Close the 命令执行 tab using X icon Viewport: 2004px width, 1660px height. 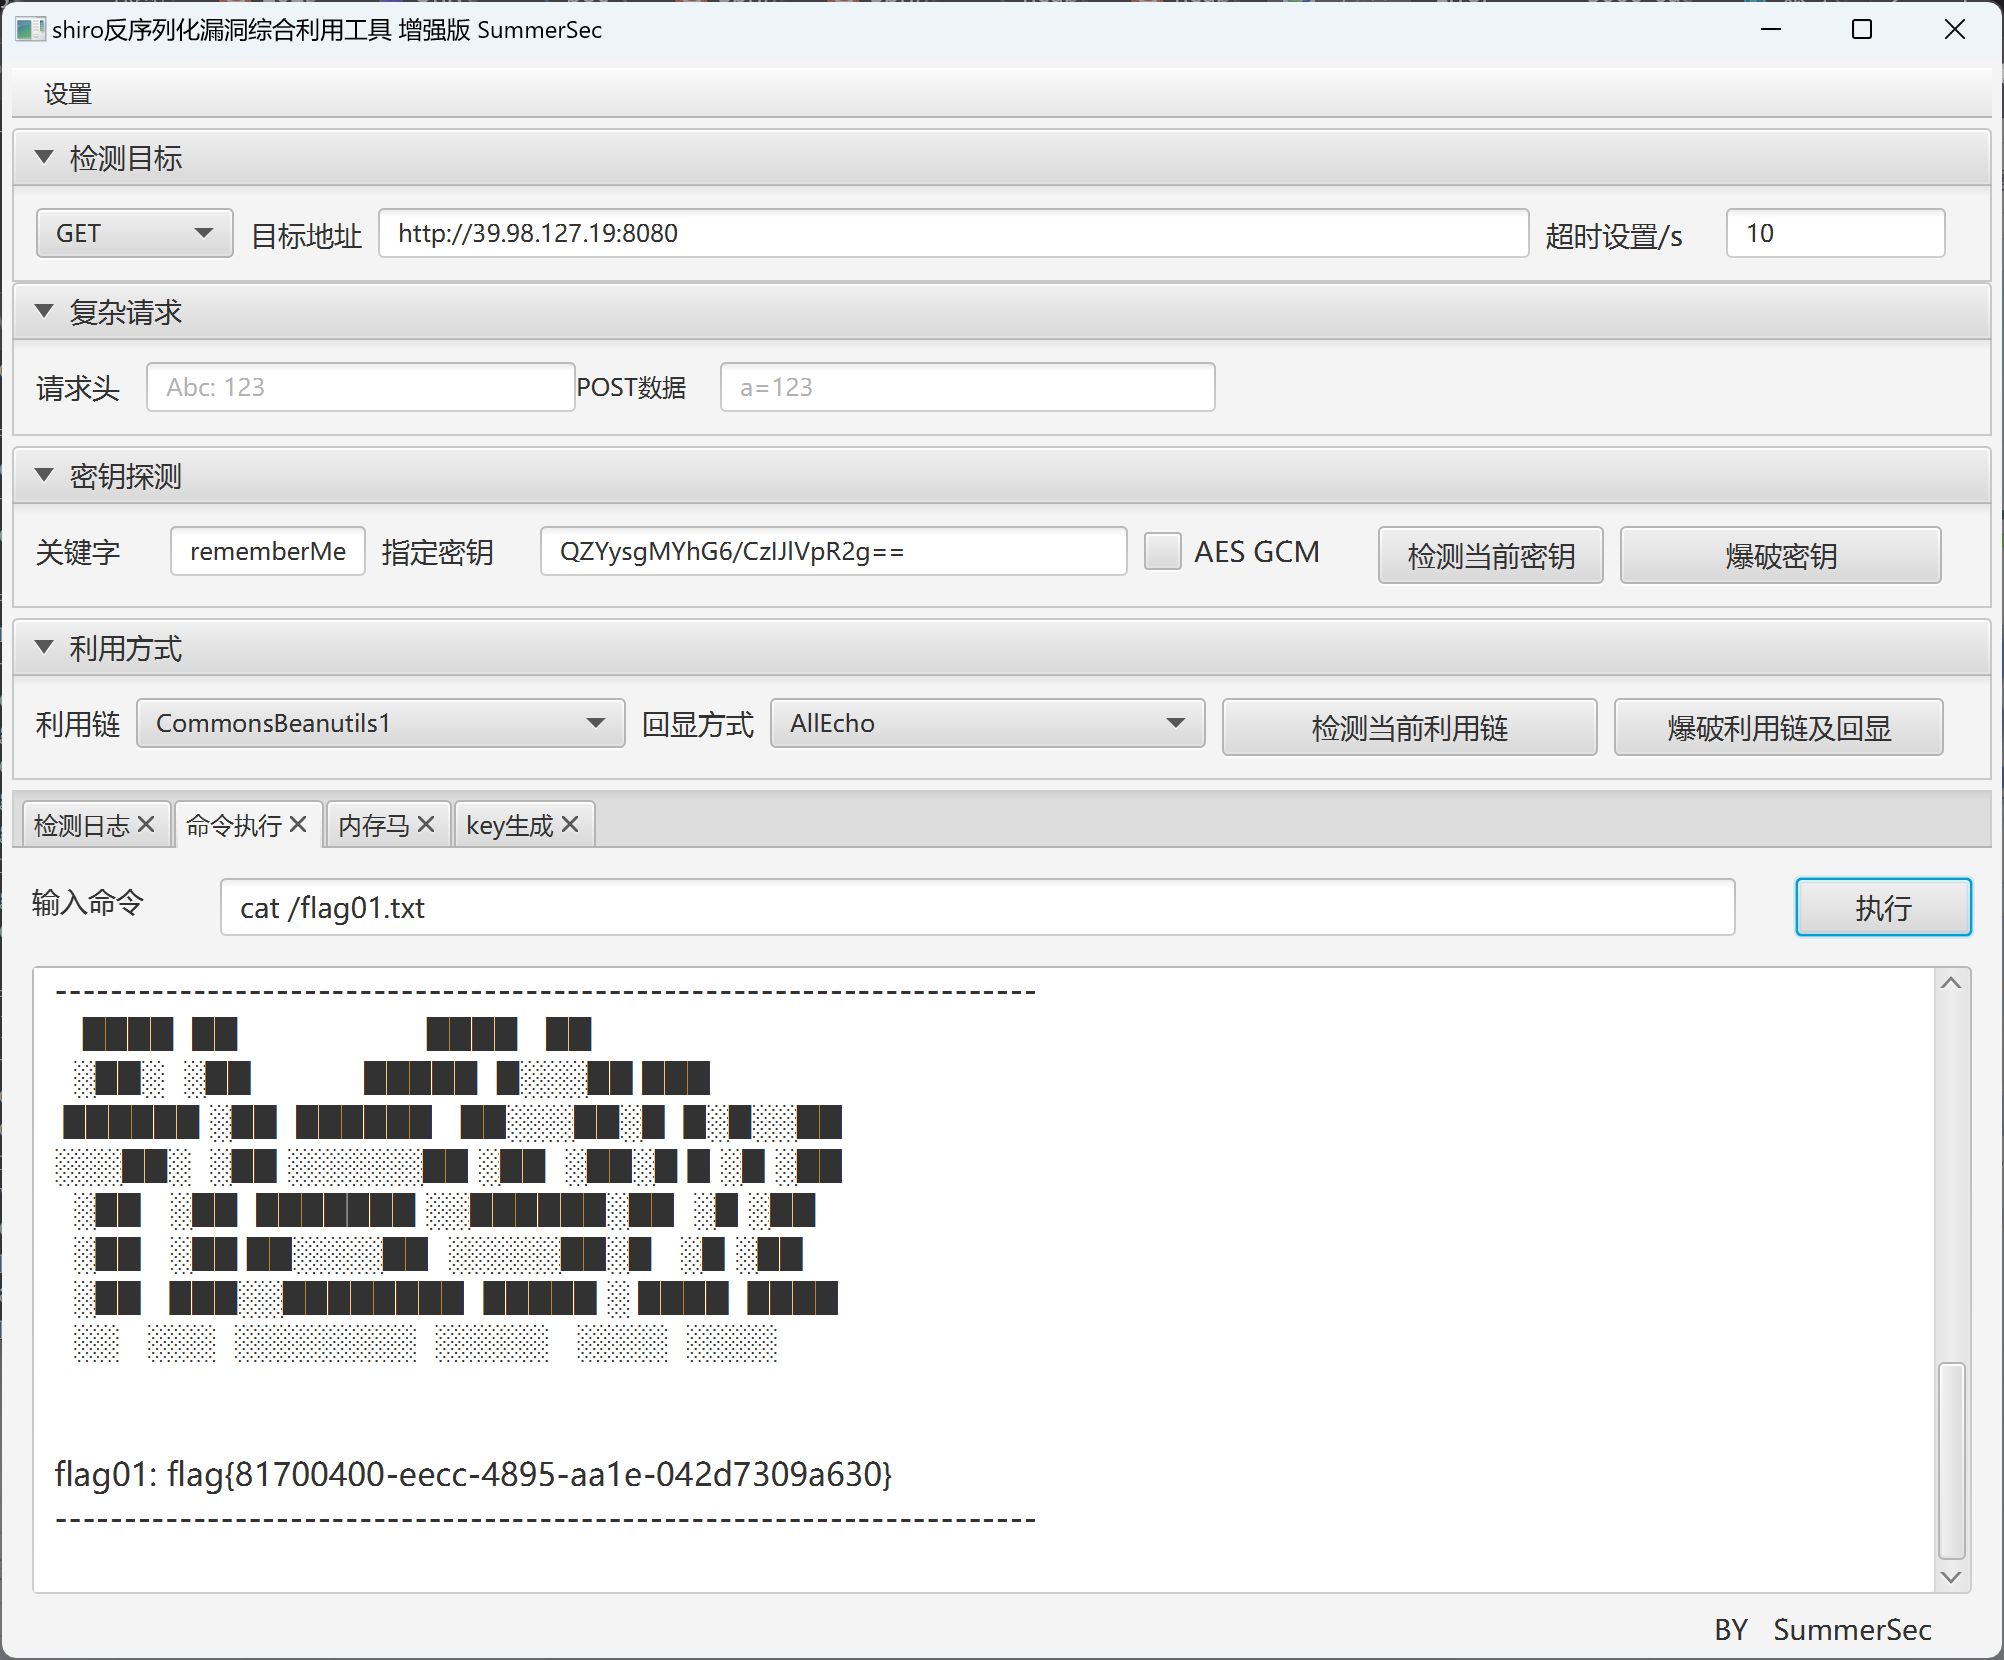click(x=298, y=824)
